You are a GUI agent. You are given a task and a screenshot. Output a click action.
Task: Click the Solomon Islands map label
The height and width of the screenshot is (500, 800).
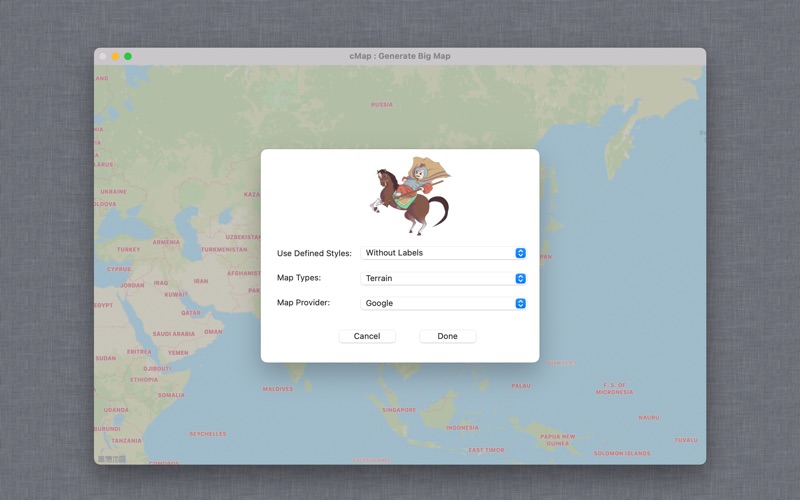[621, 453]
